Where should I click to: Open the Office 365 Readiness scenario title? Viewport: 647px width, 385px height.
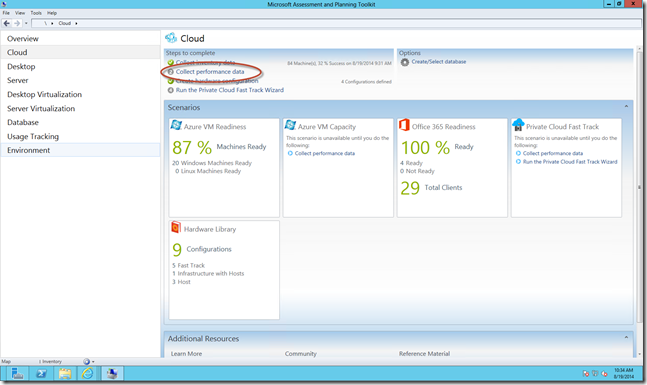click(444, 127)
